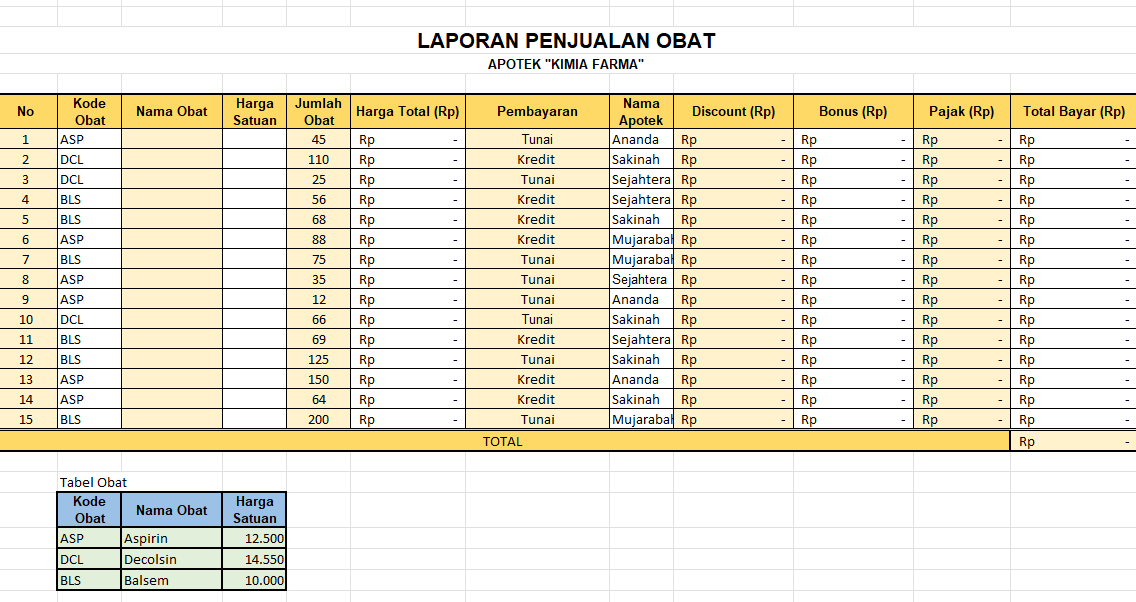Viewport: 1136px width, 602px height.
Task: Click quantity cell 150
Action: pyautogui.click(x=319, y=379)
